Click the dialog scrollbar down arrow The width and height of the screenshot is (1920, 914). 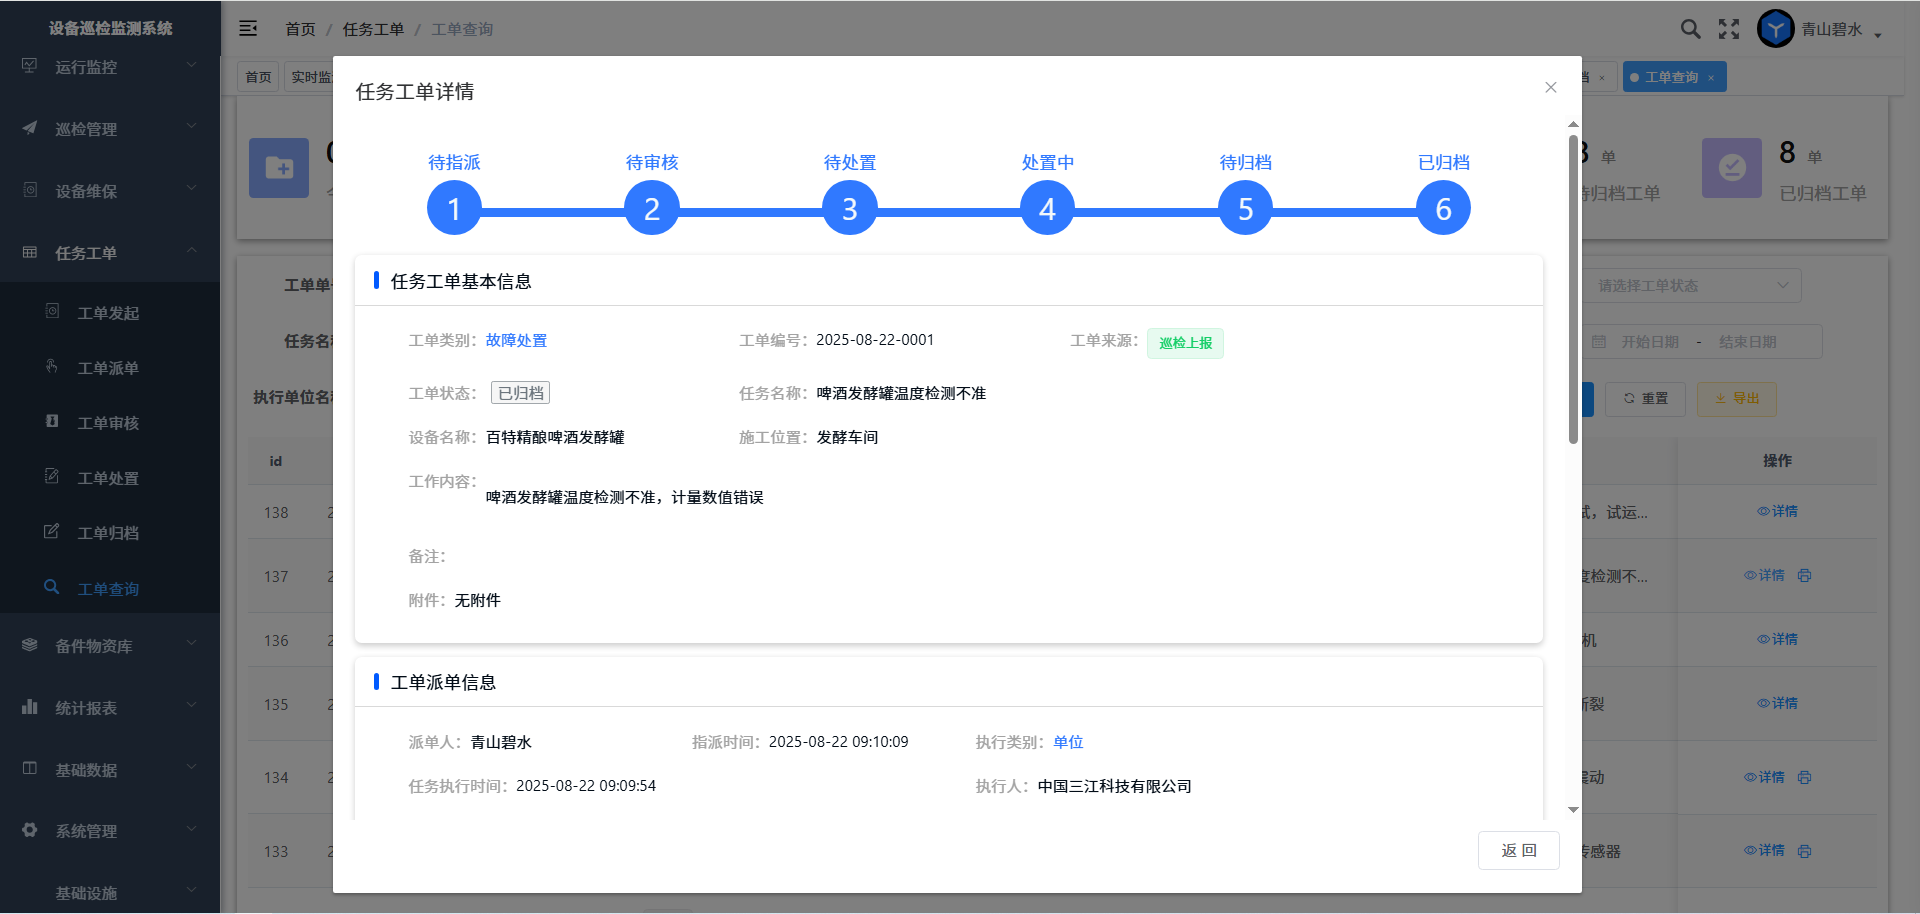click(x=1573, y=810)
